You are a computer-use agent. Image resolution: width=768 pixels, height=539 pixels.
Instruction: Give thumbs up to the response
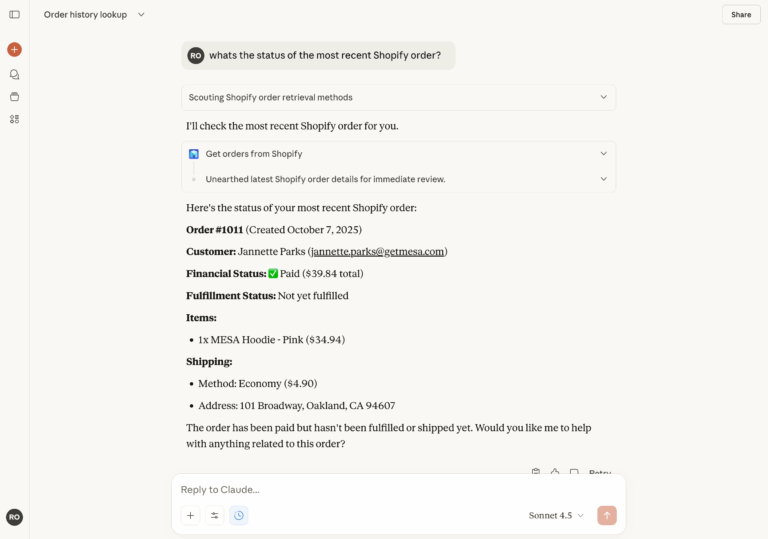pyautogui.click(x=555, y=472)
